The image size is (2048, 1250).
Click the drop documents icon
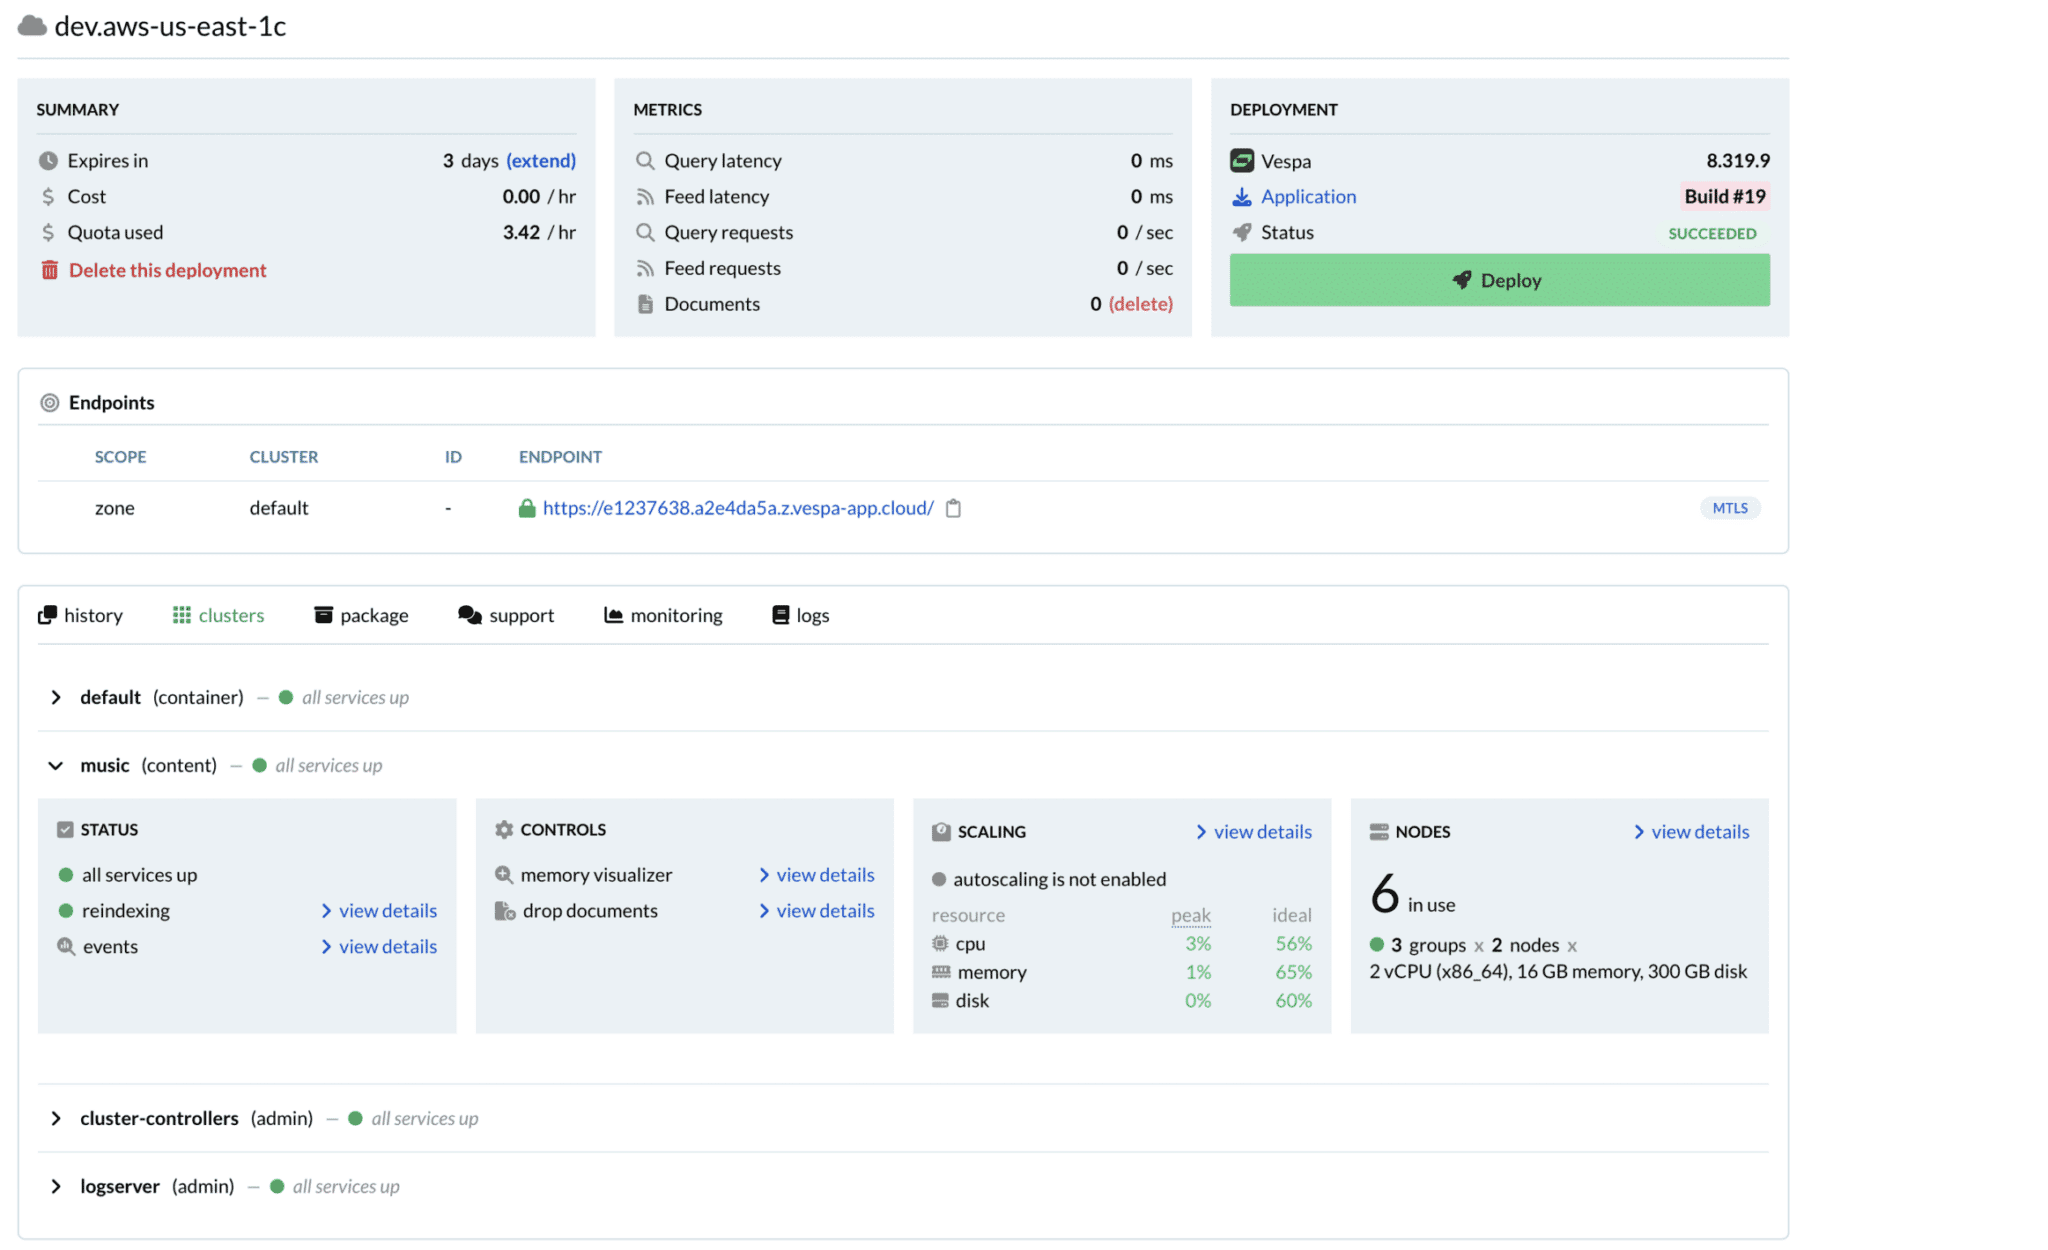click(x=505, y=911)
